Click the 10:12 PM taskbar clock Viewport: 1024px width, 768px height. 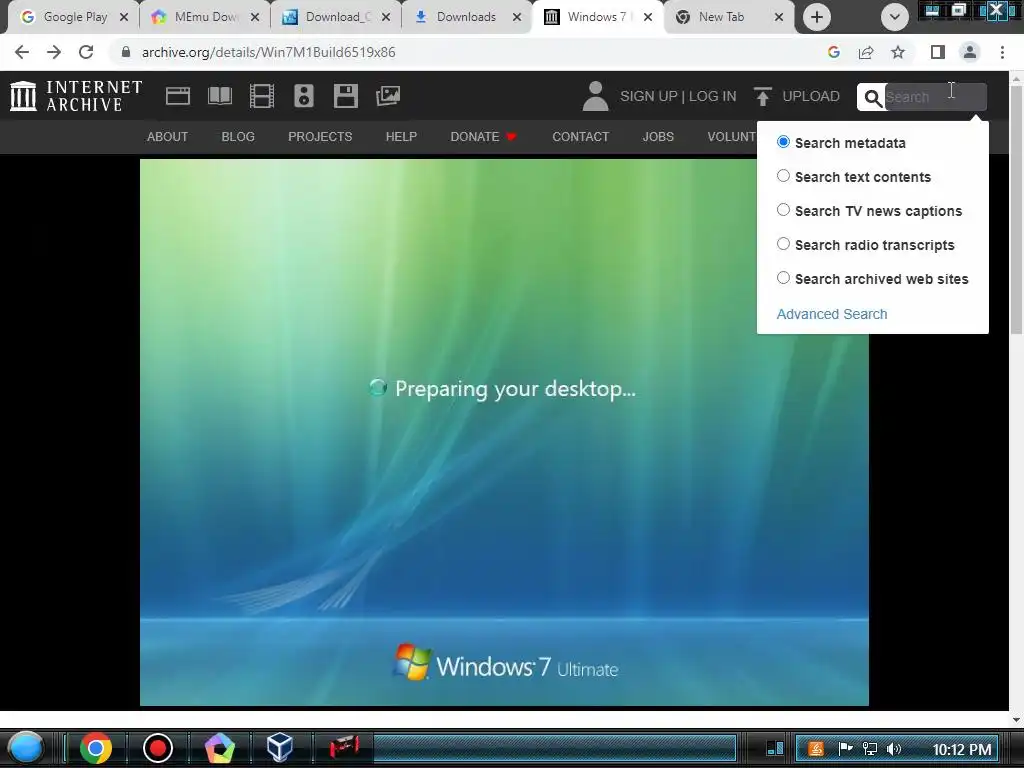pyautogui.click(x=962, y=749)
